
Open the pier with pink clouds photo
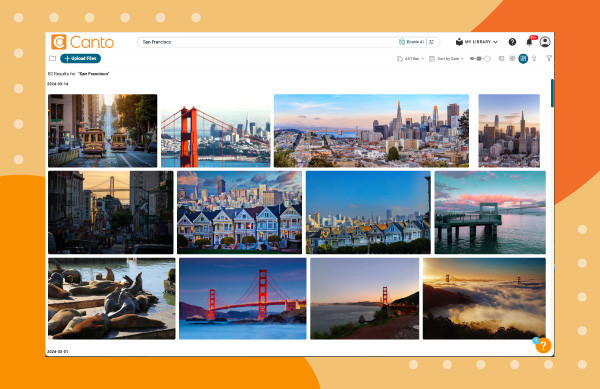click(490, 212)
